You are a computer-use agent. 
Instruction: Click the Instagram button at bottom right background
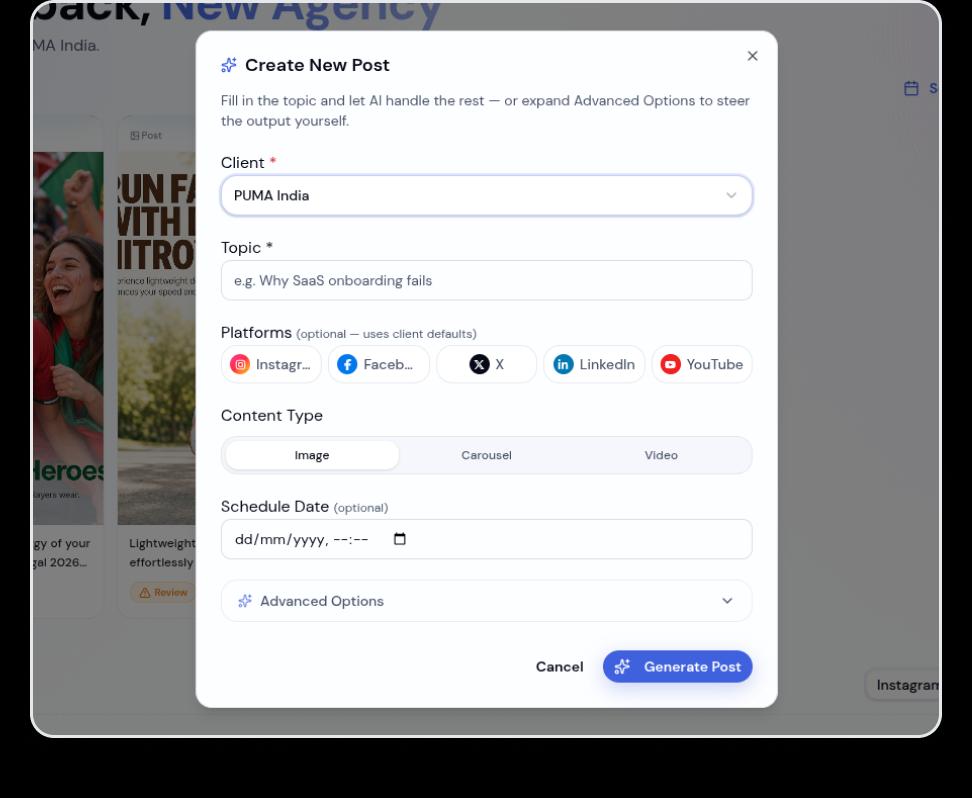click(902, 685)
